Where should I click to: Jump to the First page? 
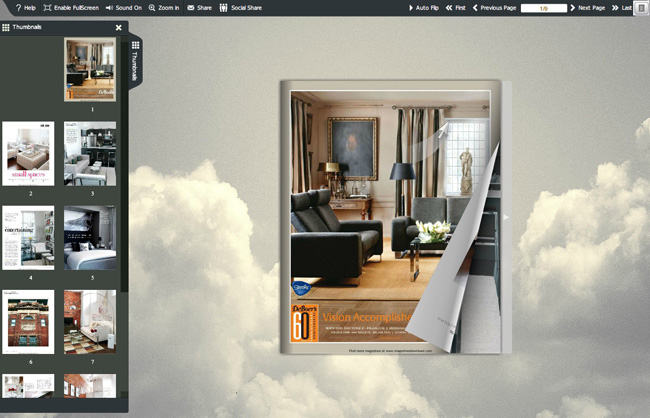[x=456, y=7]
